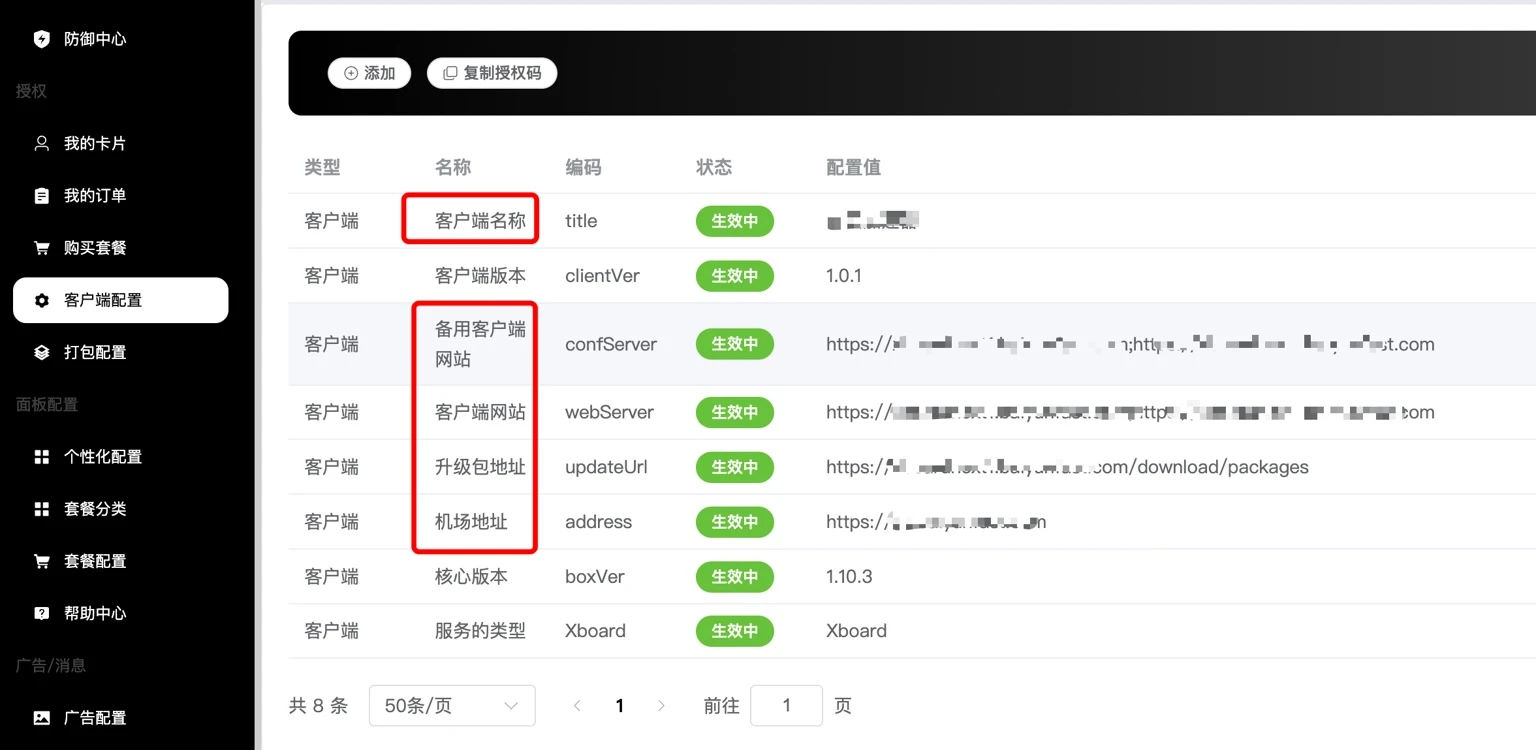This screenshot has height=750, width=1536.
Task: Go to the previous page arrow
Action: click(x=577, y=706)
